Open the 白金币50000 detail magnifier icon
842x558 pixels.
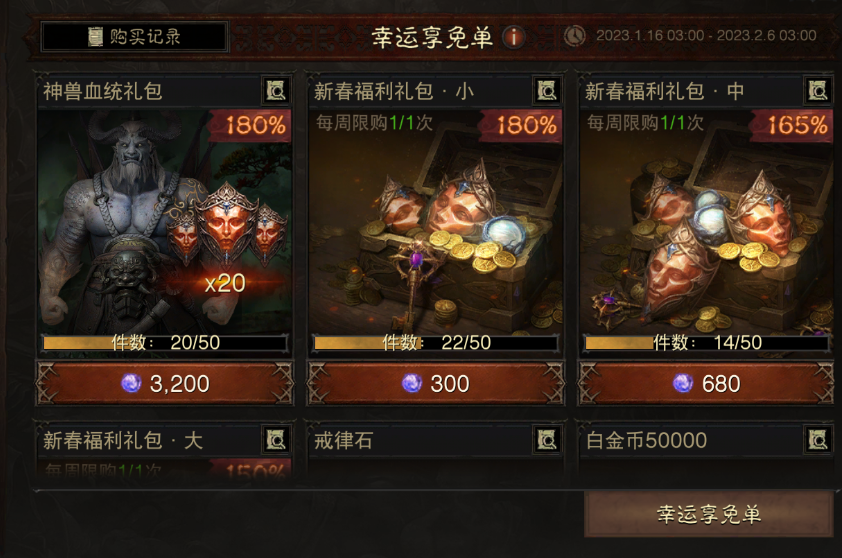818,440
